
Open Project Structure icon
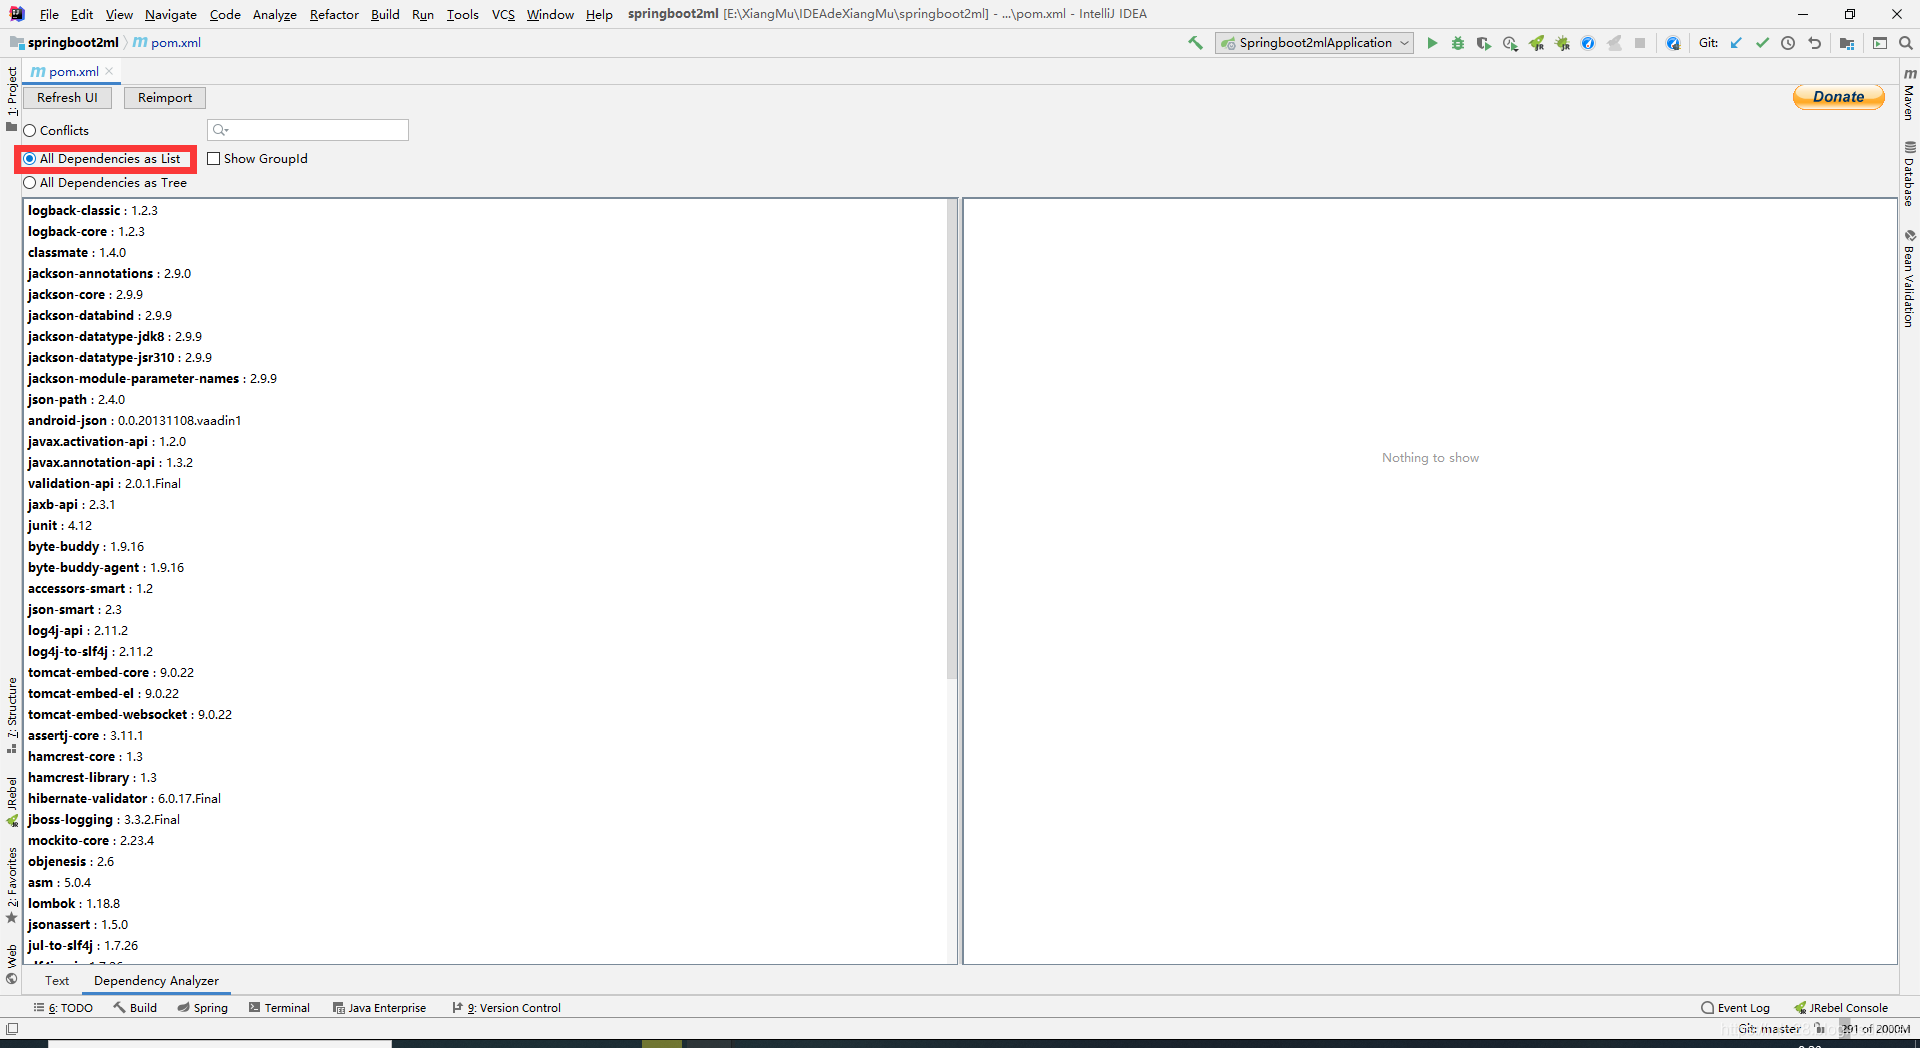1847,43
